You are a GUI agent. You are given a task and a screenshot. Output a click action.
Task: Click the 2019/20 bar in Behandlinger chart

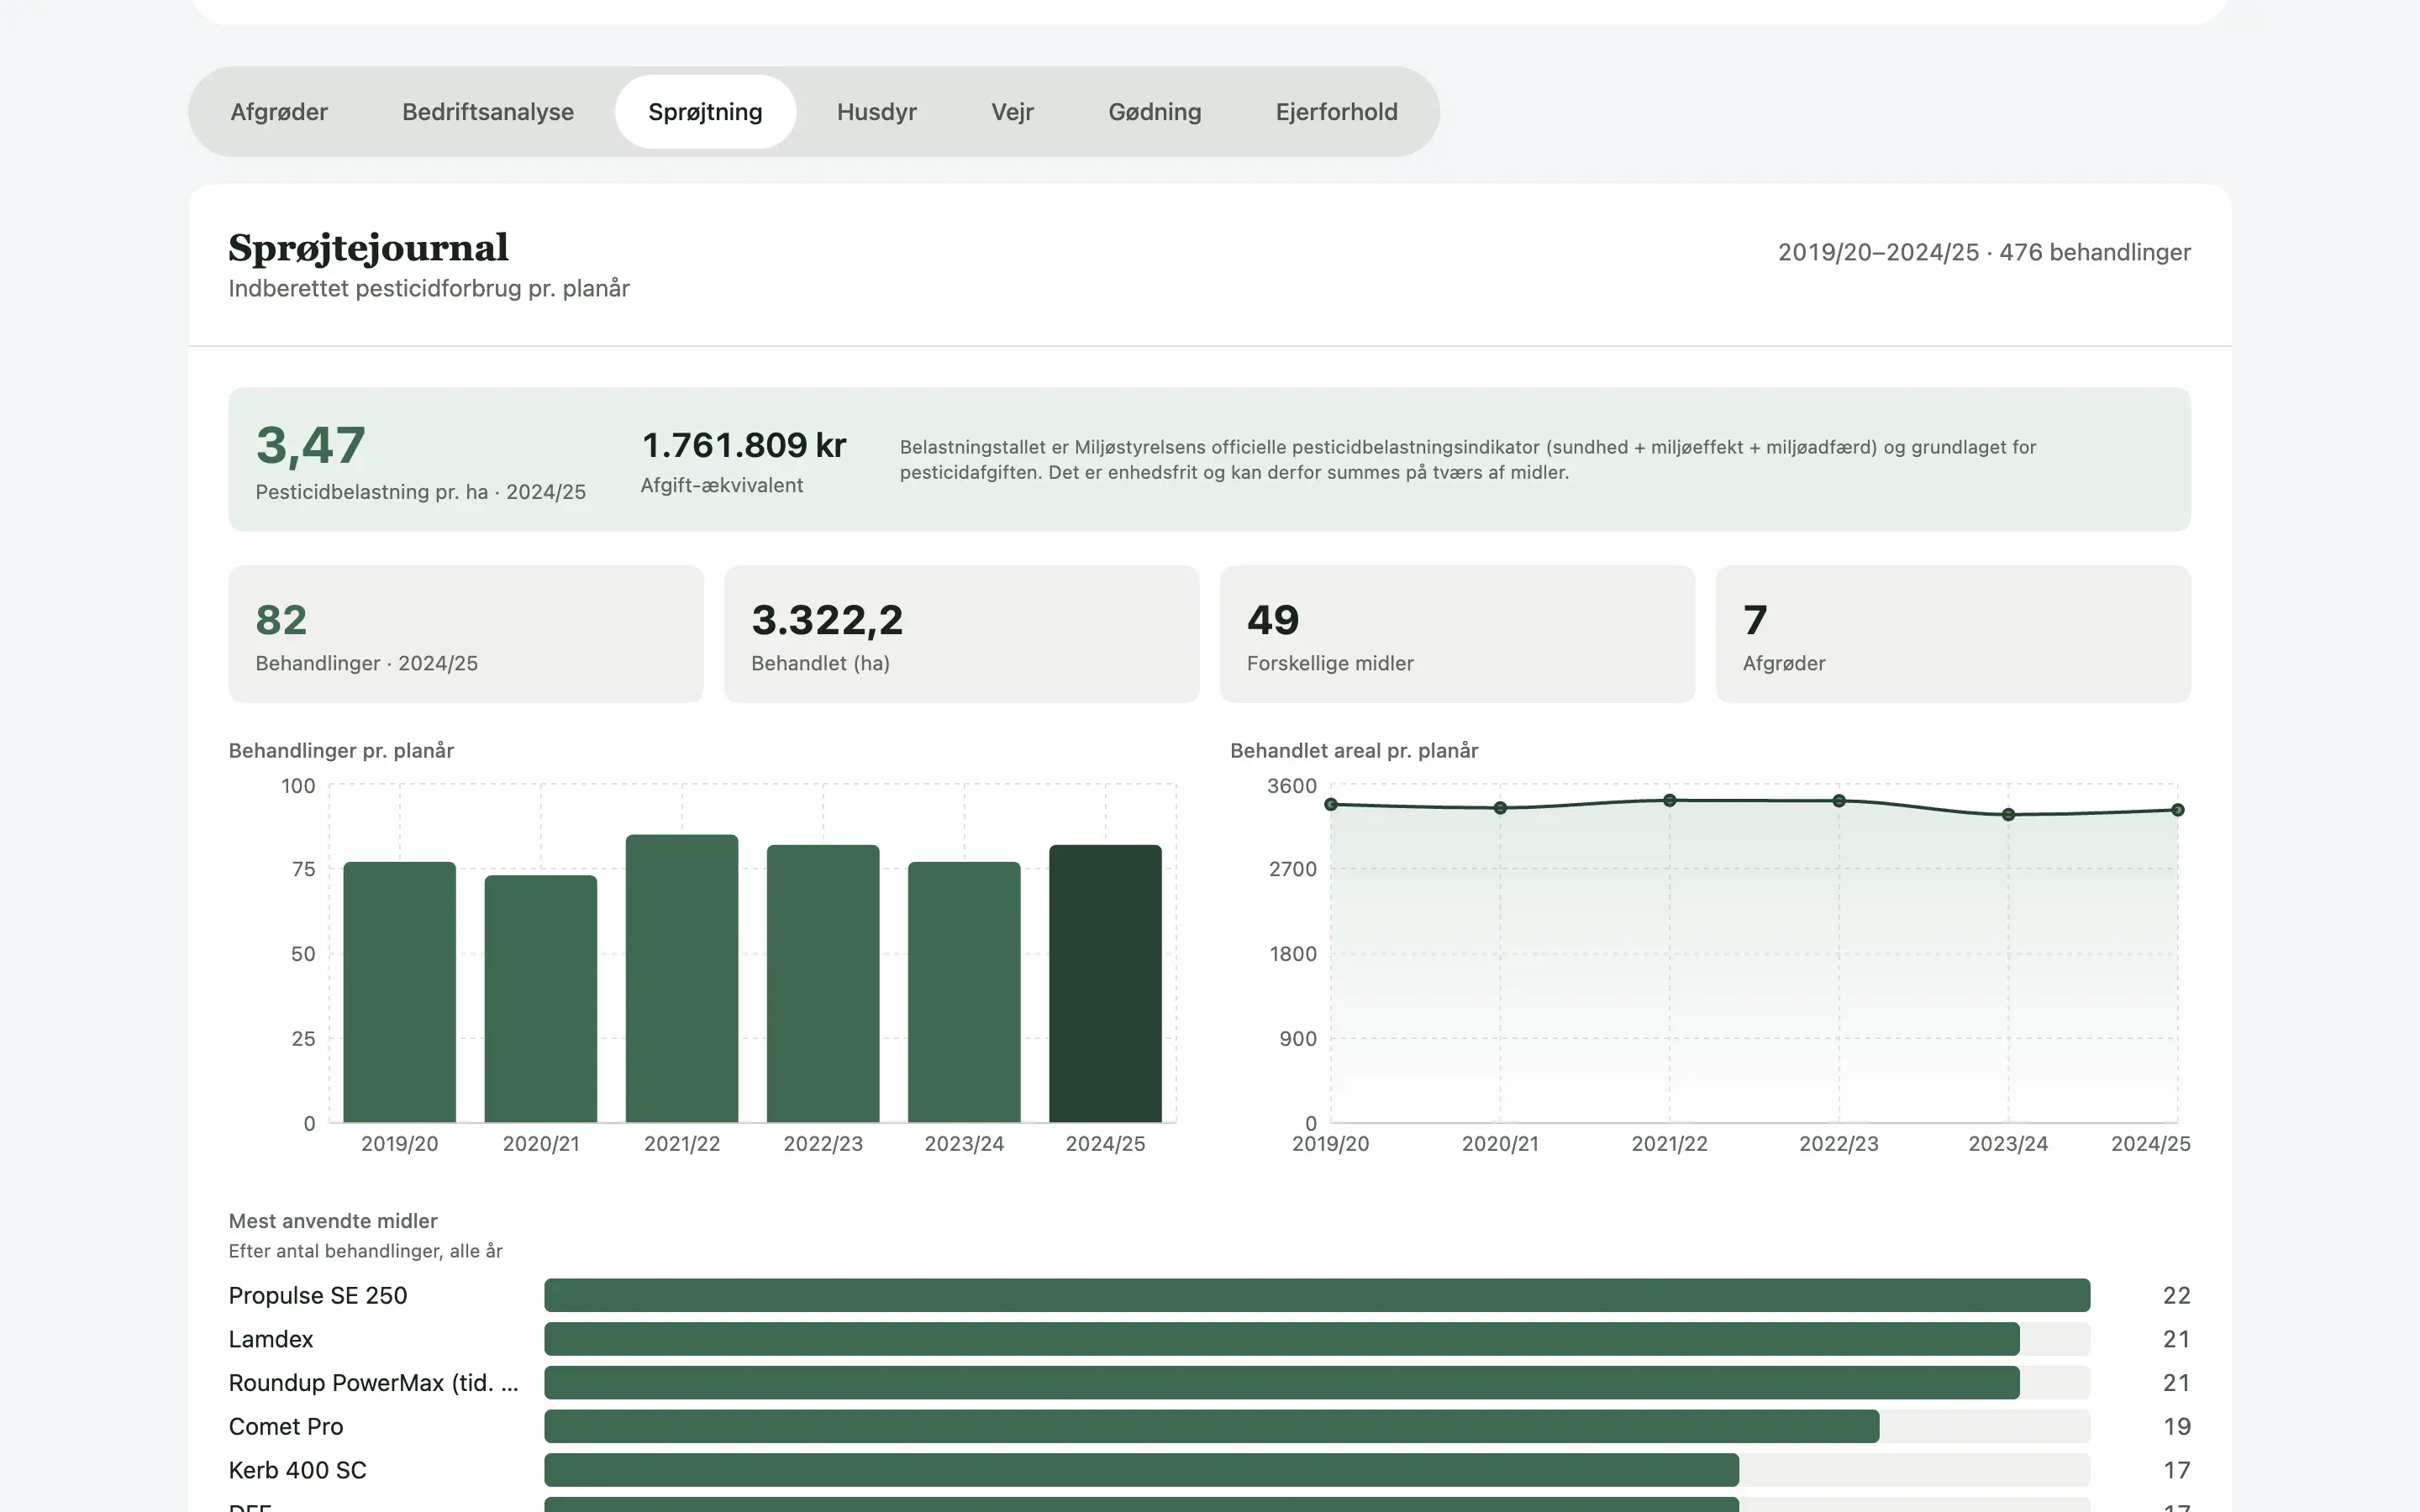(x=399, y=992)
